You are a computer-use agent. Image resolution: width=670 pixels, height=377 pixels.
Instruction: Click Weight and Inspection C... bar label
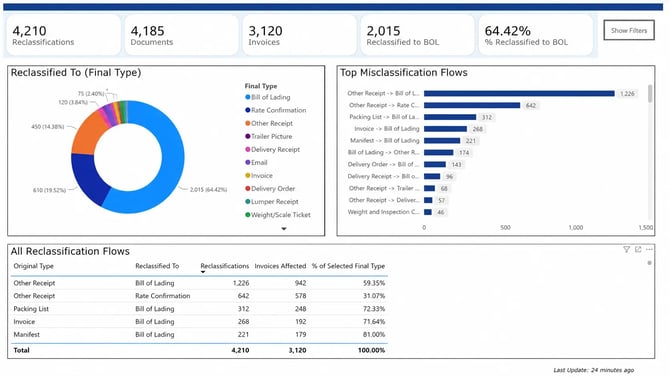click(383, 212)
